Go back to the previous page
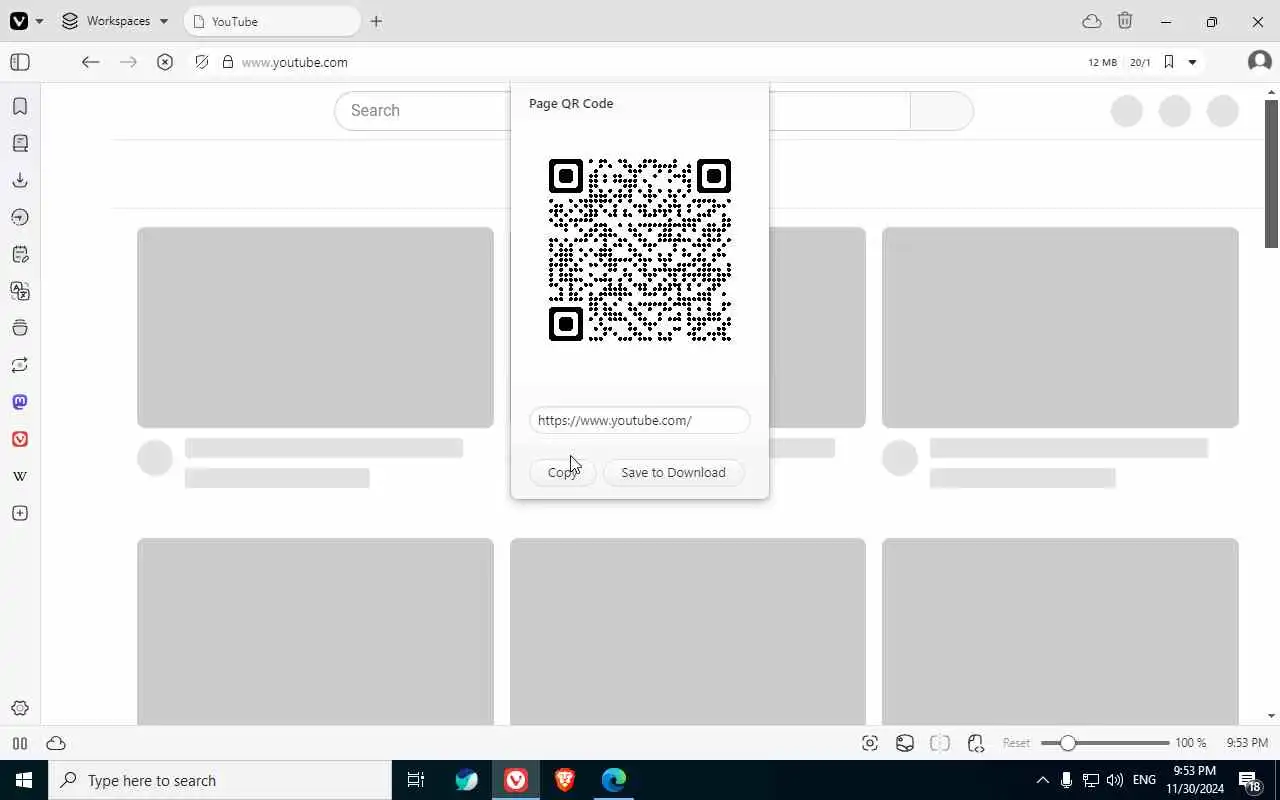The height and width of the screenshot is (800, 1280). click(x=90, y=62)
